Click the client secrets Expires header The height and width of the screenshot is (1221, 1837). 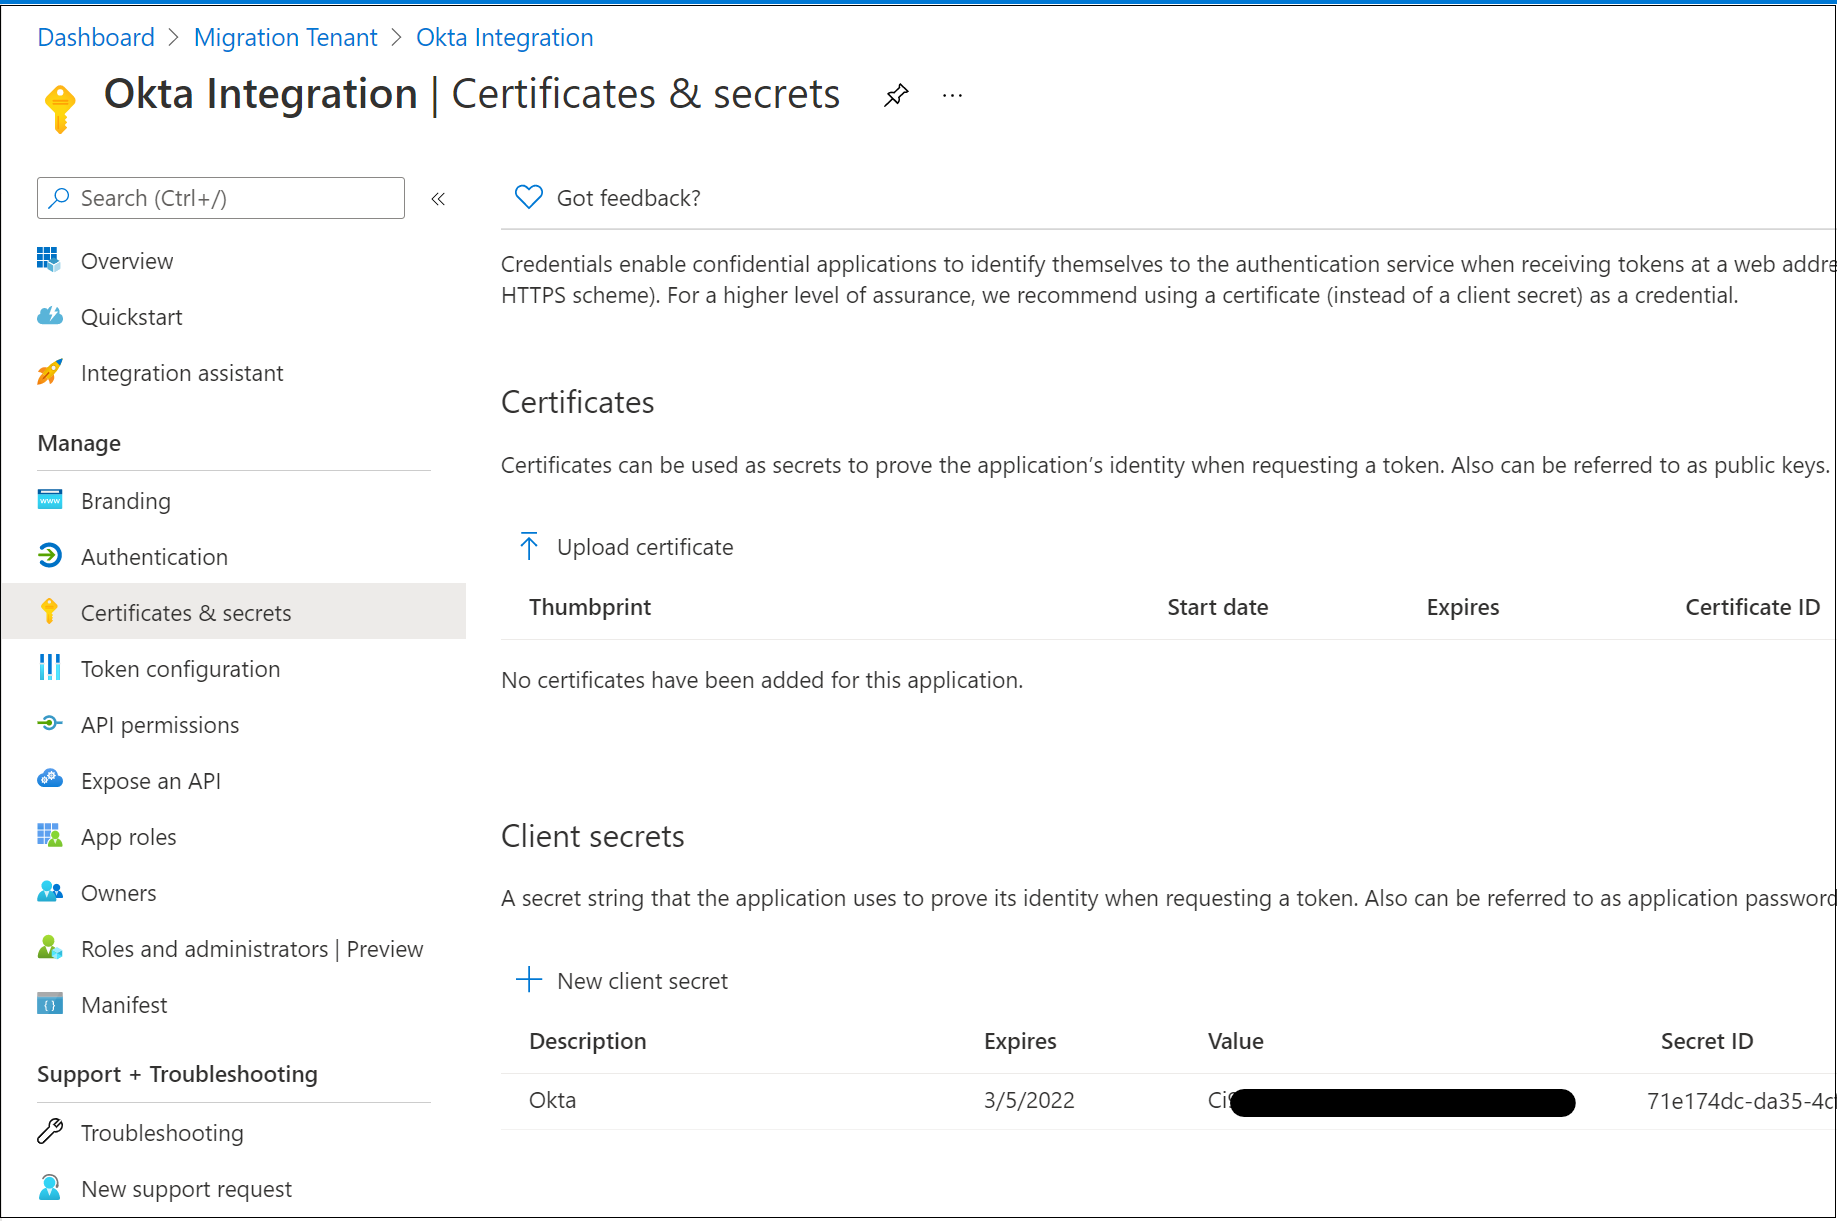[x=1020, y=1041]
